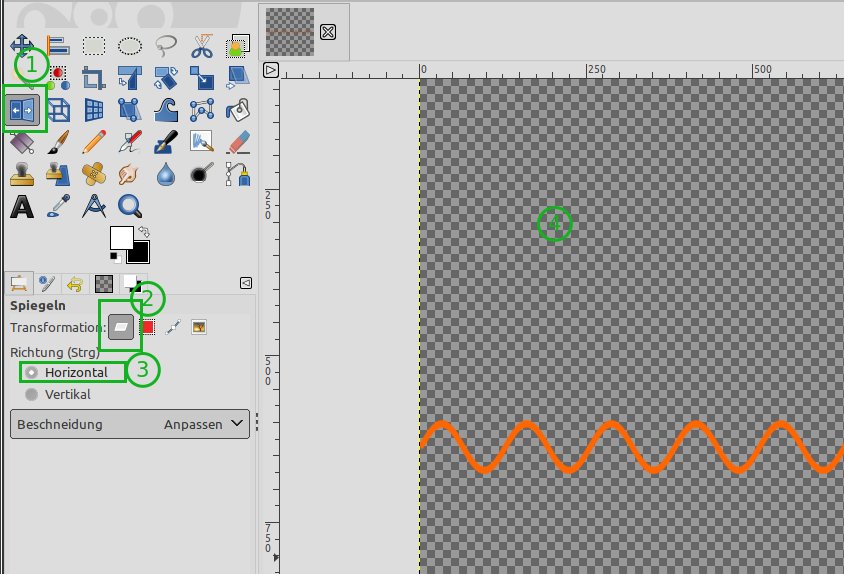This screenshot has width=844, height=574.
Task: Set transformation target to Path
Action: tap(173, 327)
